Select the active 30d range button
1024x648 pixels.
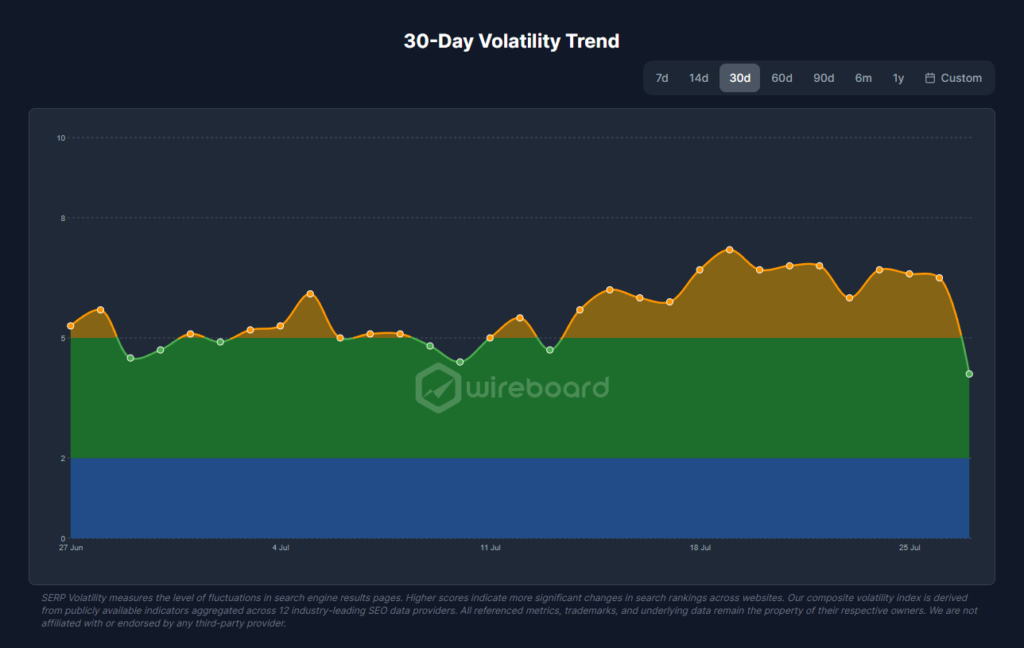tap(739, 78)
